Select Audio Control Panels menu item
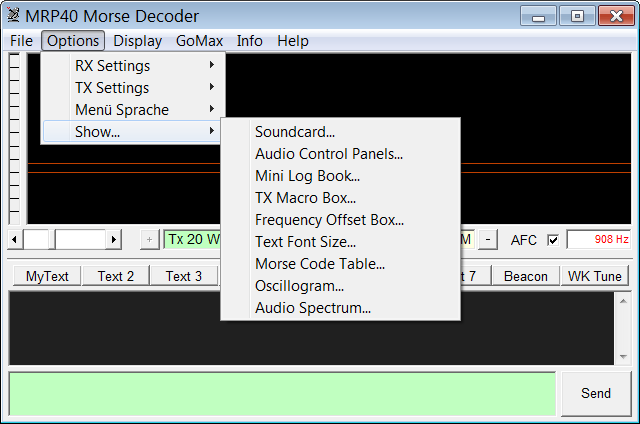Image resolution: width=640 pixels, height=424 pixels. (x=328, y=154)
